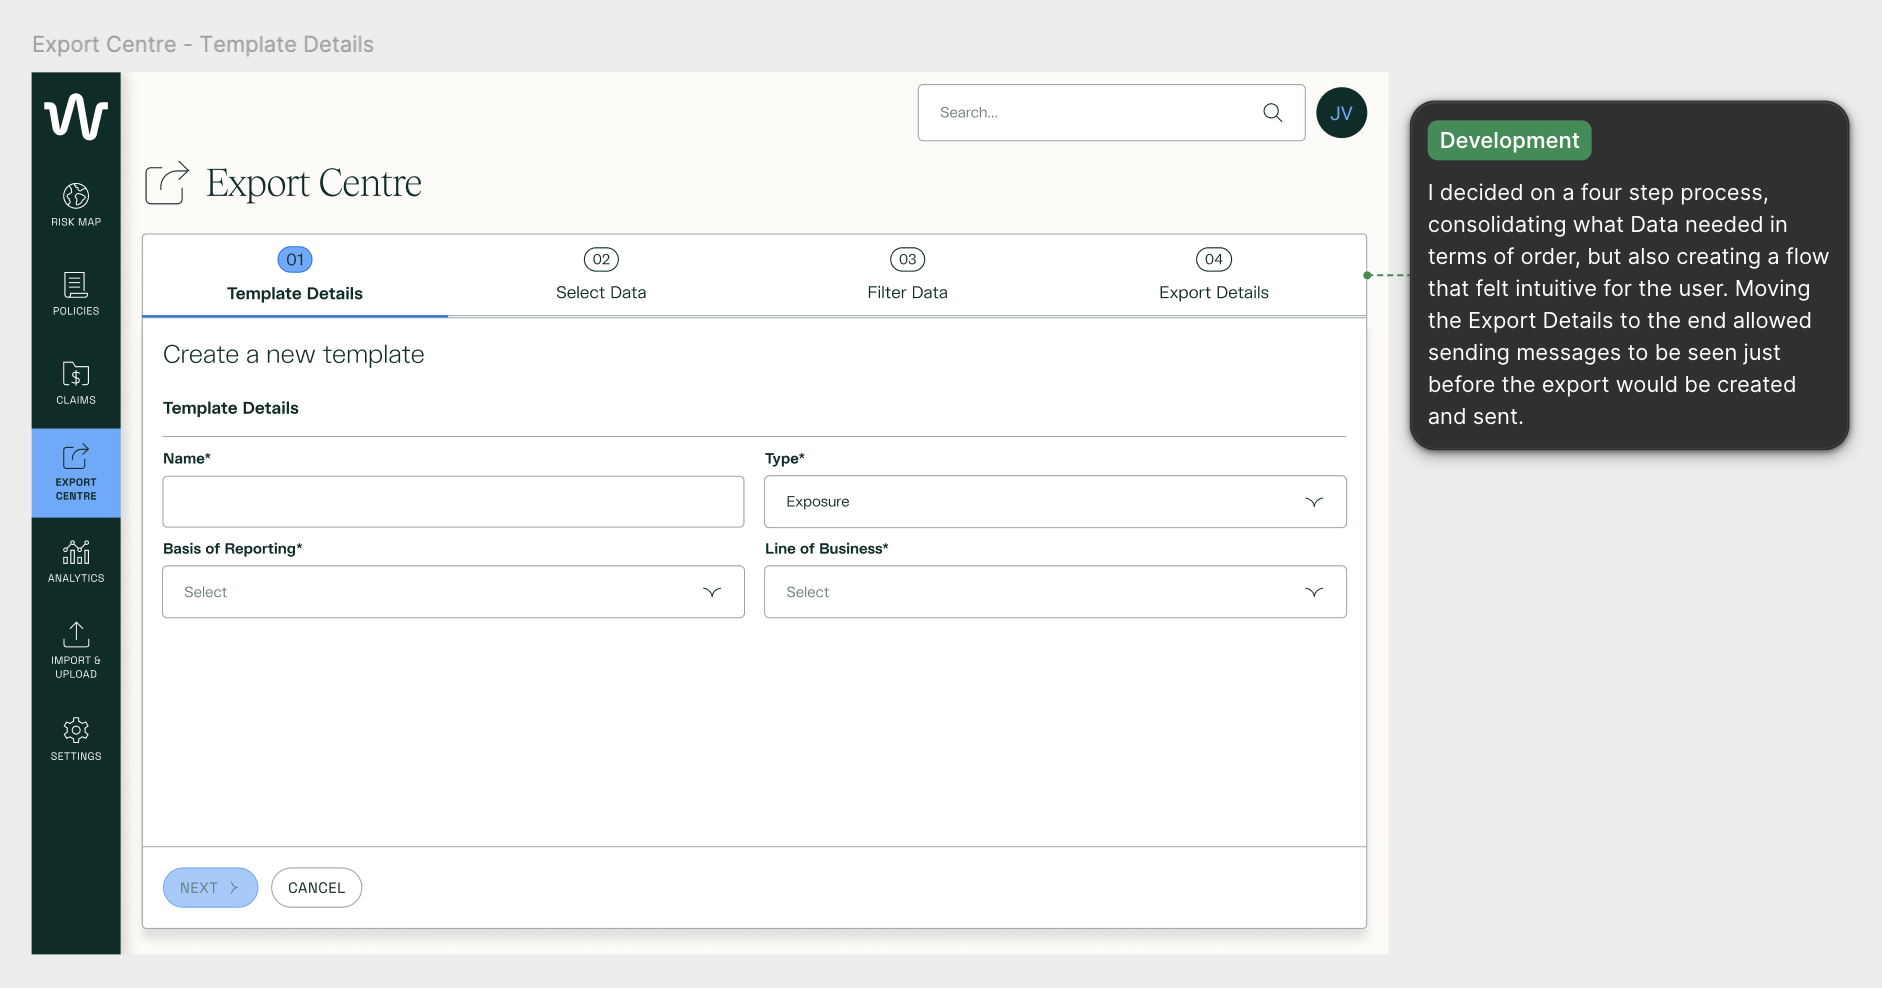Click the Type dropdown chevron arrow

[x=1314, y=502]
